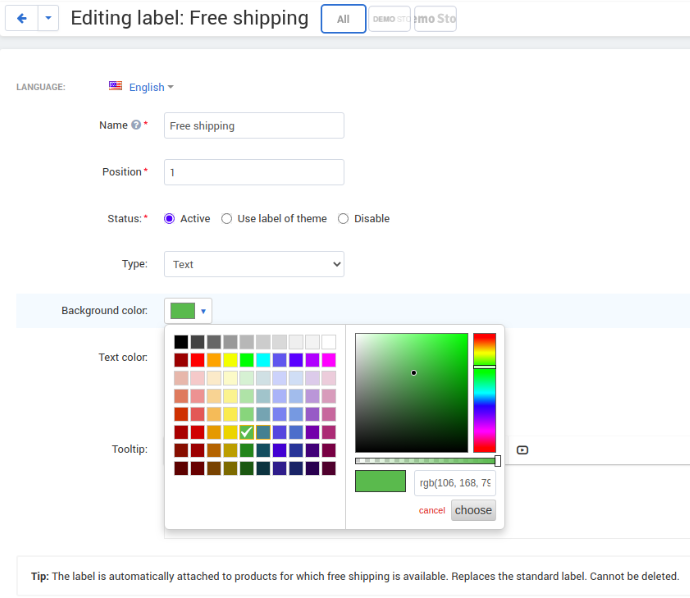Pick the orange palette swatch
The image size is (690, 598).
pos(214,360)
